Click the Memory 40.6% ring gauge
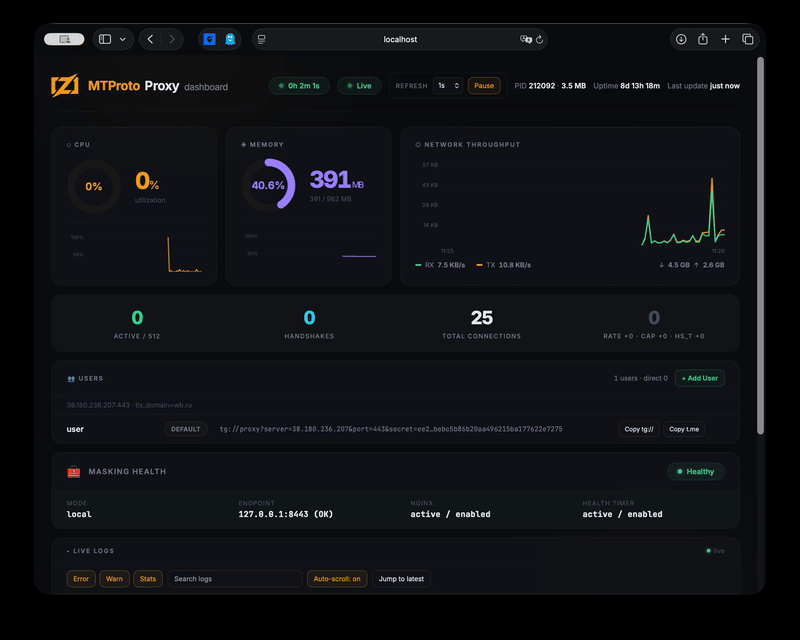Screen dimensions: 800x640 pyautogui.click(x=268, y=185)
